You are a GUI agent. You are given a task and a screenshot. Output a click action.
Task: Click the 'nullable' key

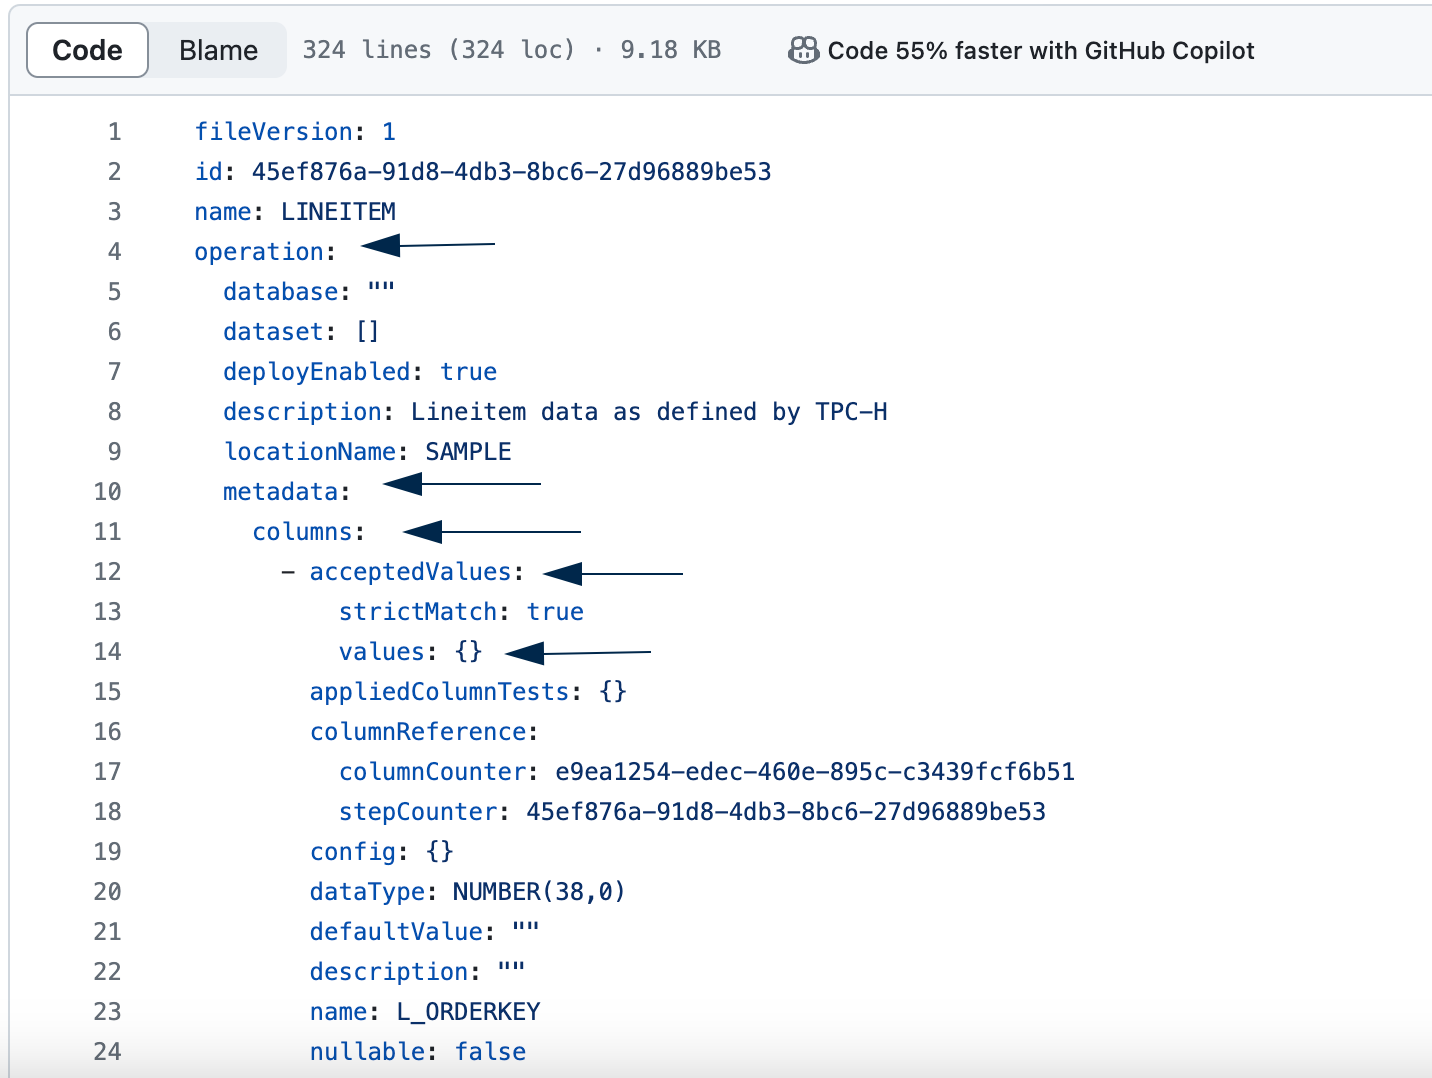coord(367,1052)
